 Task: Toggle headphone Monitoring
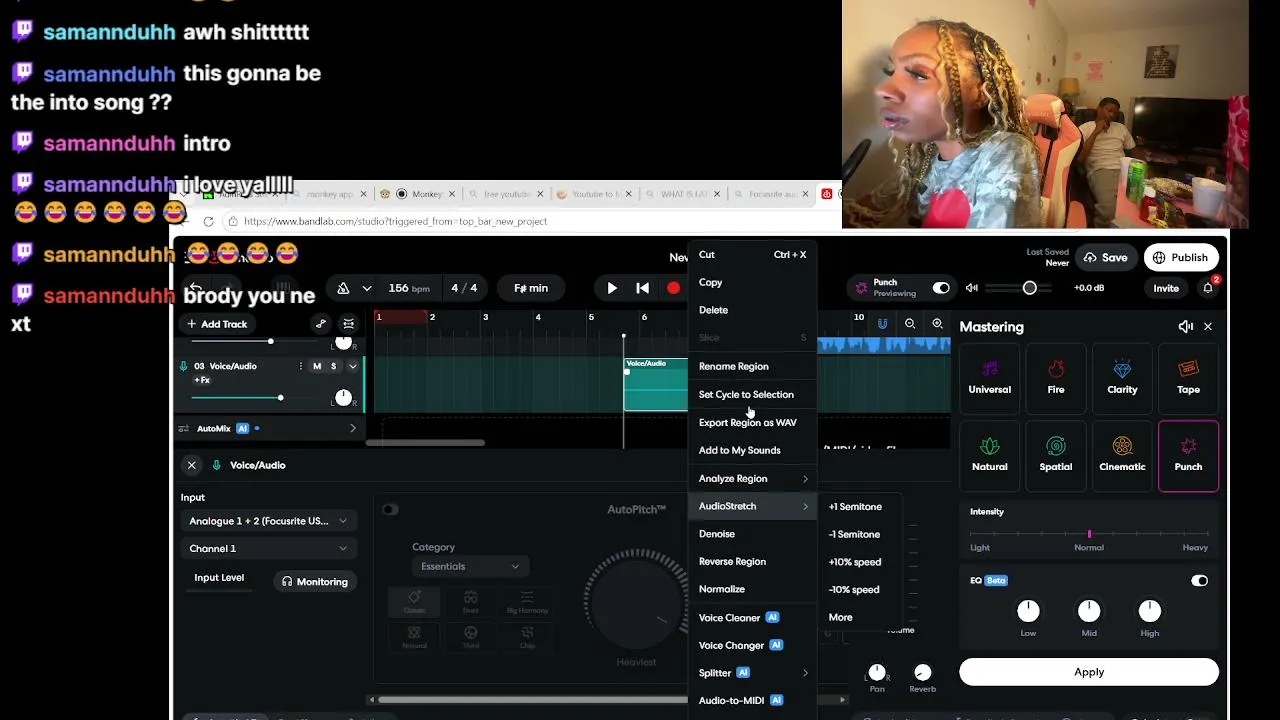pyautogui.click(x=315, y=581)
